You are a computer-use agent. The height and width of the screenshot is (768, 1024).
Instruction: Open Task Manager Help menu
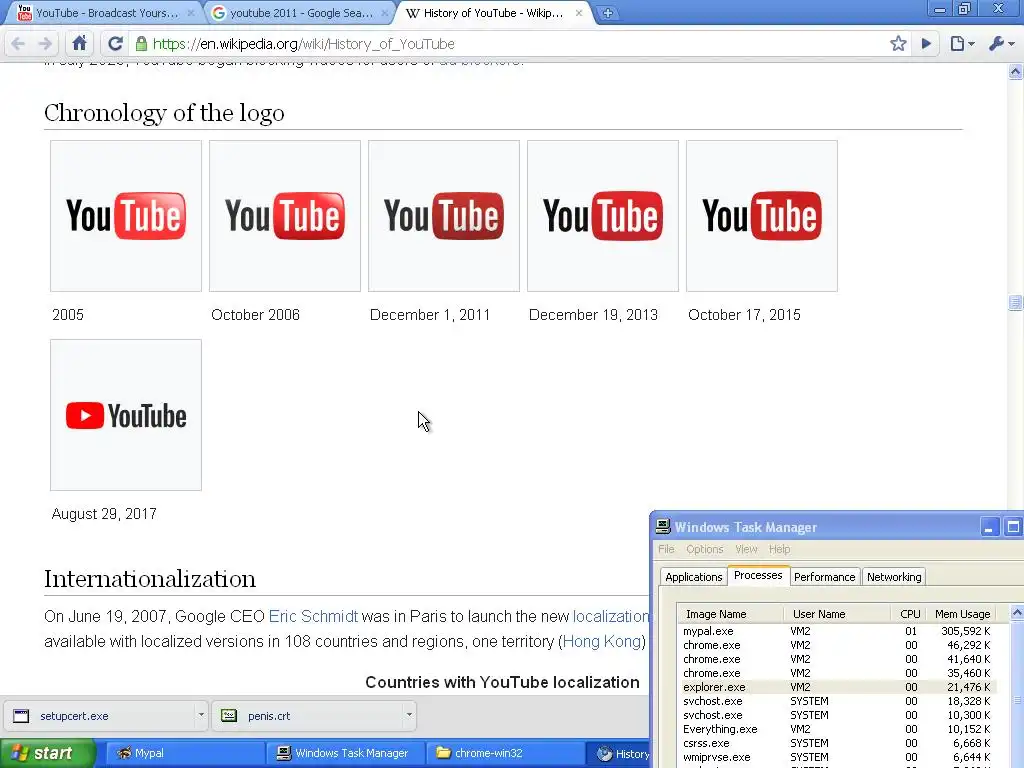click(x=779, y=549)
